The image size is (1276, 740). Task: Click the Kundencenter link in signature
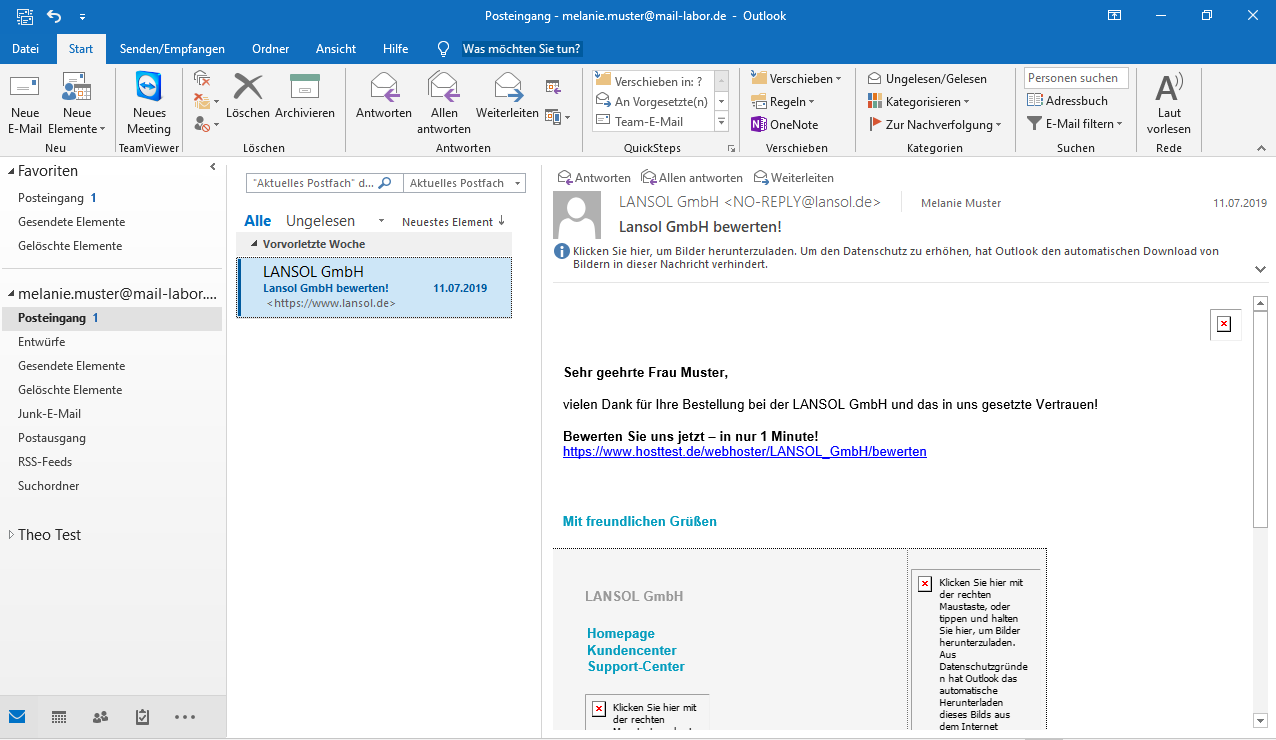pyautogui.click(x=632, y=650)
